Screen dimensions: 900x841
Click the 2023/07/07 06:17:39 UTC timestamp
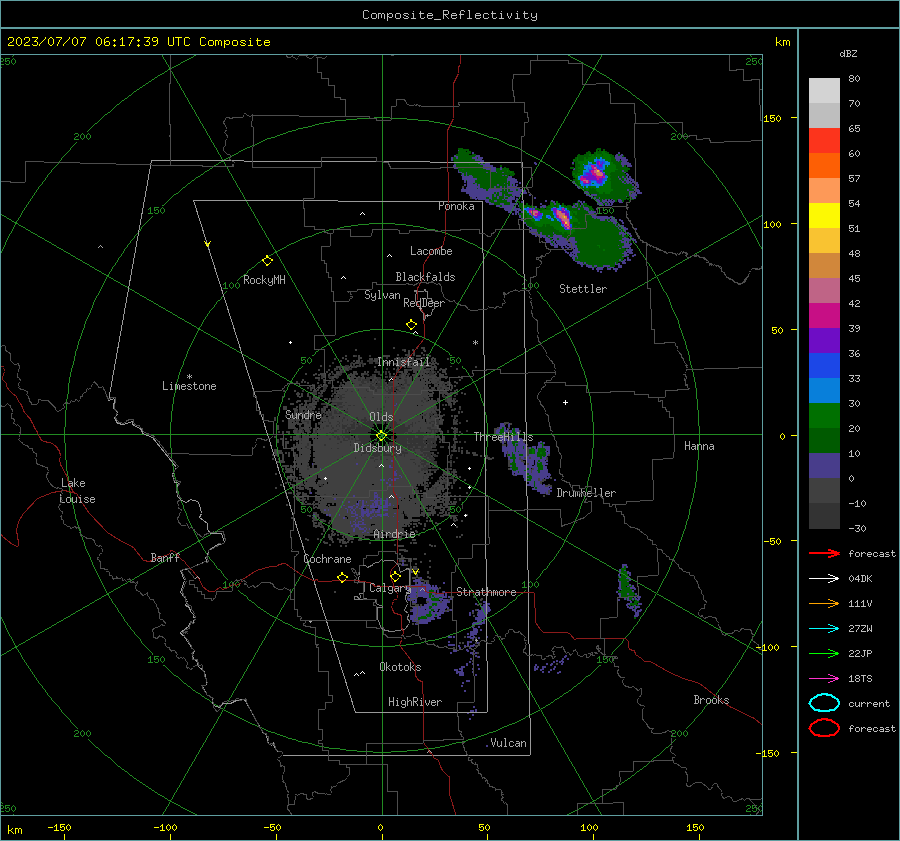tap(99, 42)
